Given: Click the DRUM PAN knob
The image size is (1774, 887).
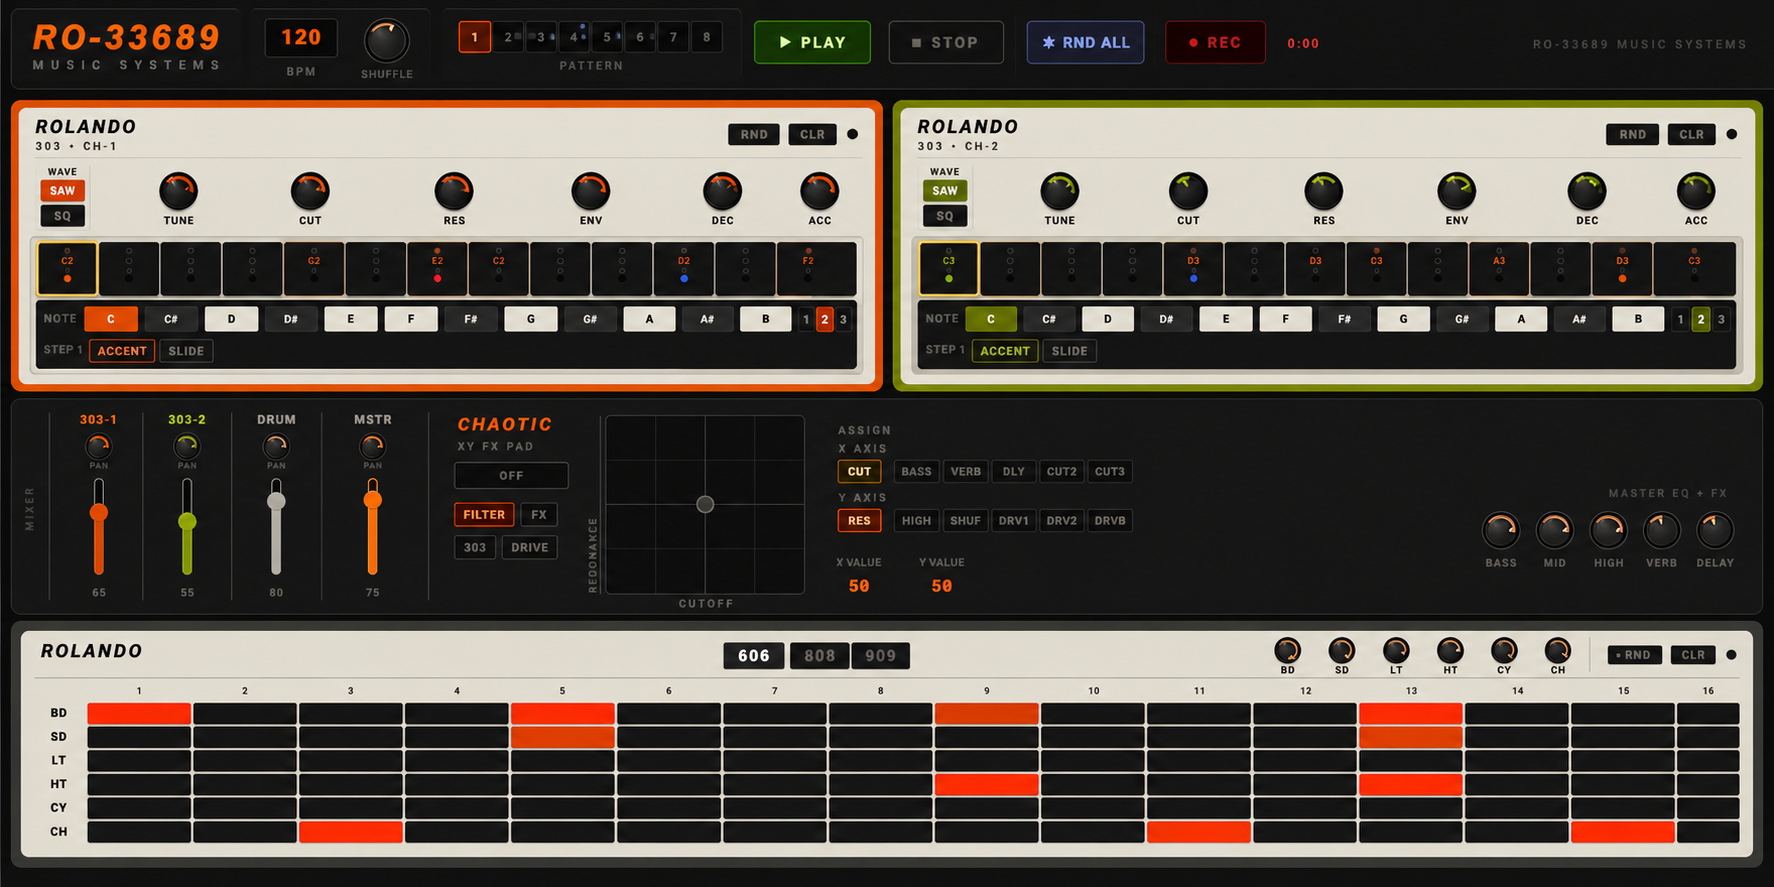Looking at the screenshot, I should [276, 446].
